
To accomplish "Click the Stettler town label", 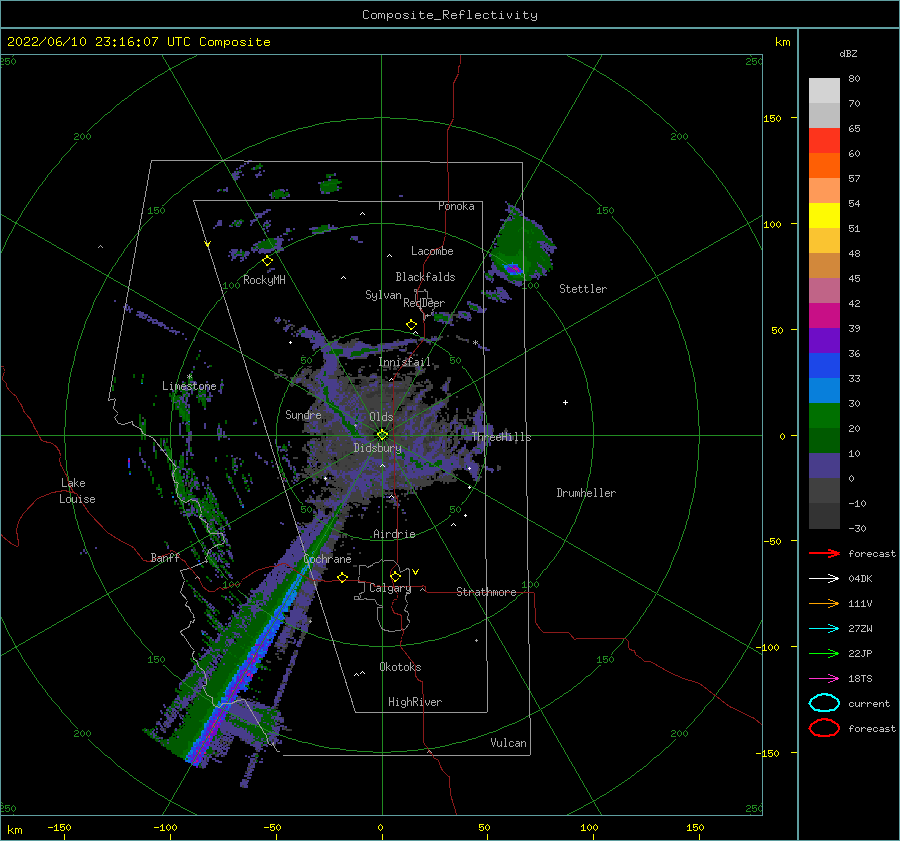I will click(583, 289).
